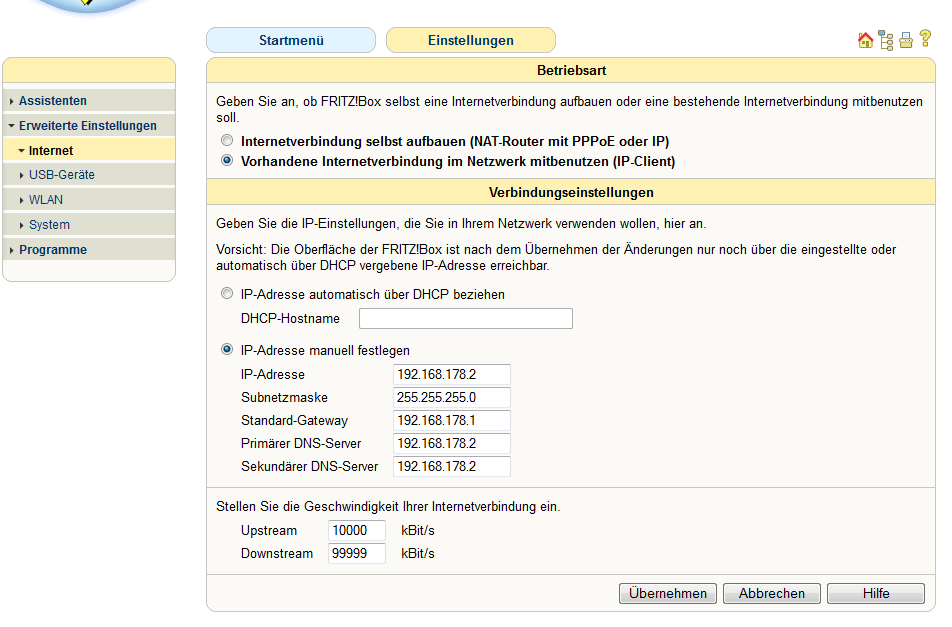Expand USB-Geräte in sidebar

pos(89,175)
